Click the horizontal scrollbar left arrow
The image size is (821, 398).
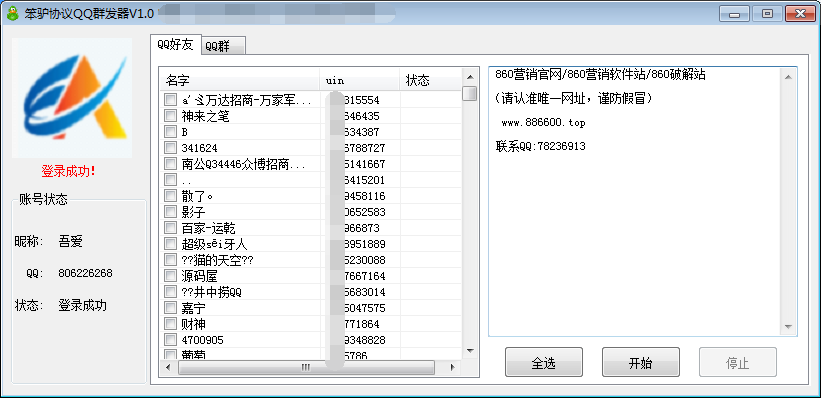point(168,367)
